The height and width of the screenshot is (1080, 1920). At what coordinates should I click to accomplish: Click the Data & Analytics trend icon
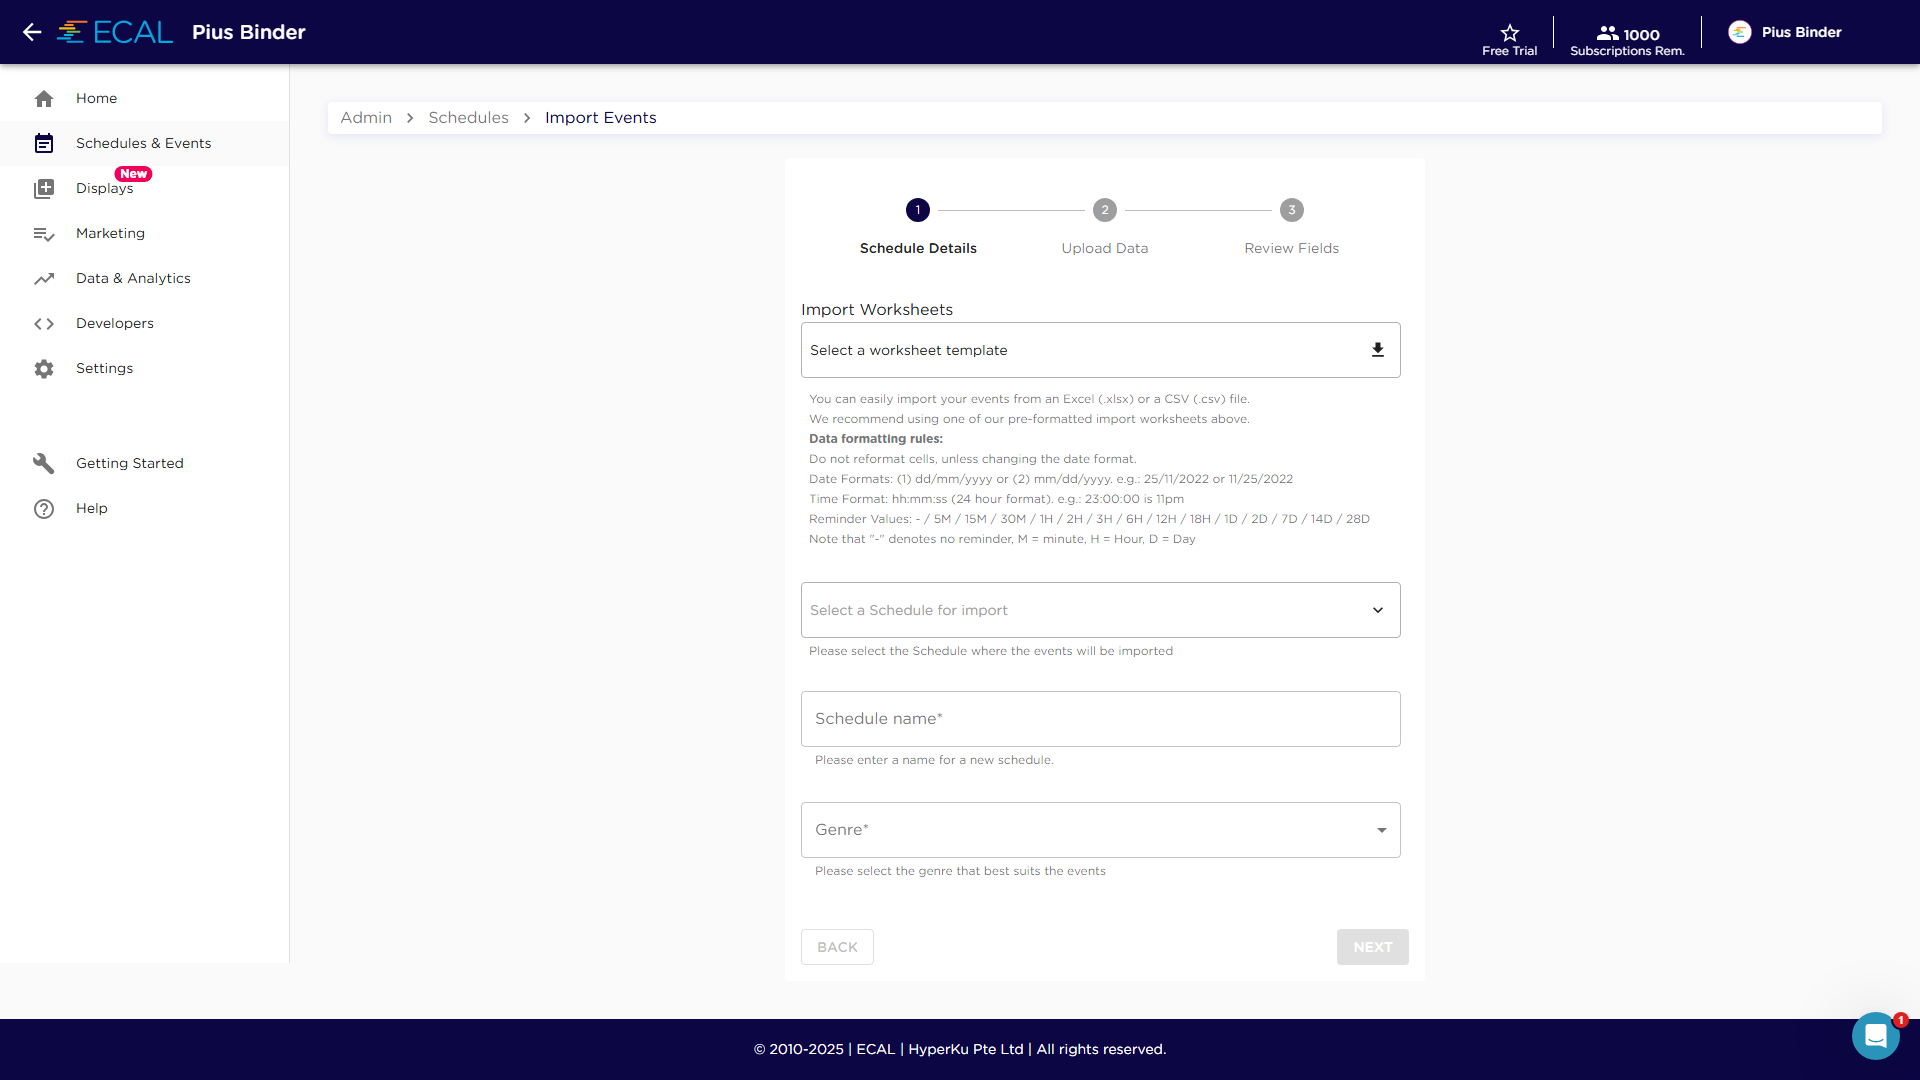[44, 279]
